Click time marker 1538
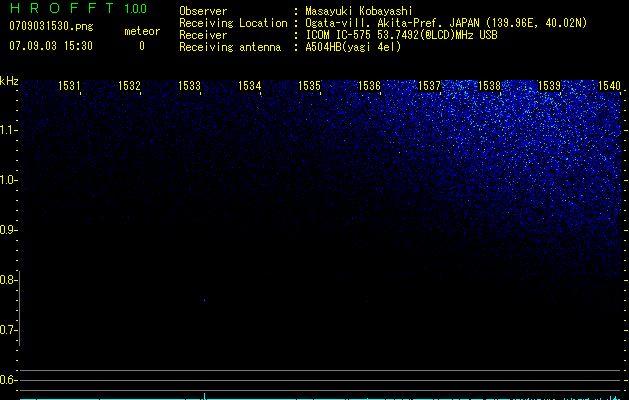Image resolution: width=629 pixels, height=400 pixels. coord(489,85)
